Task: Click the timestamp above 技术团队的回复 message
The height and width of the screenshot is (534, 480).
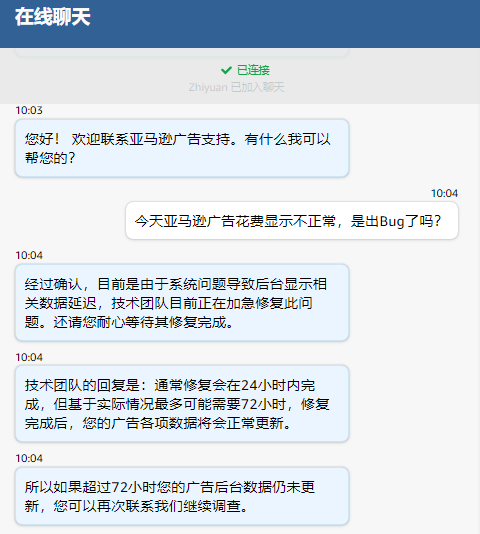Action: (x=29, y=357)
